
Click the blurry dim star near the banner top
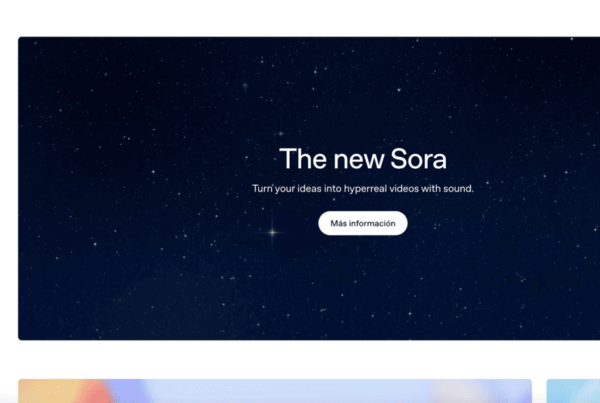point(245,85)
